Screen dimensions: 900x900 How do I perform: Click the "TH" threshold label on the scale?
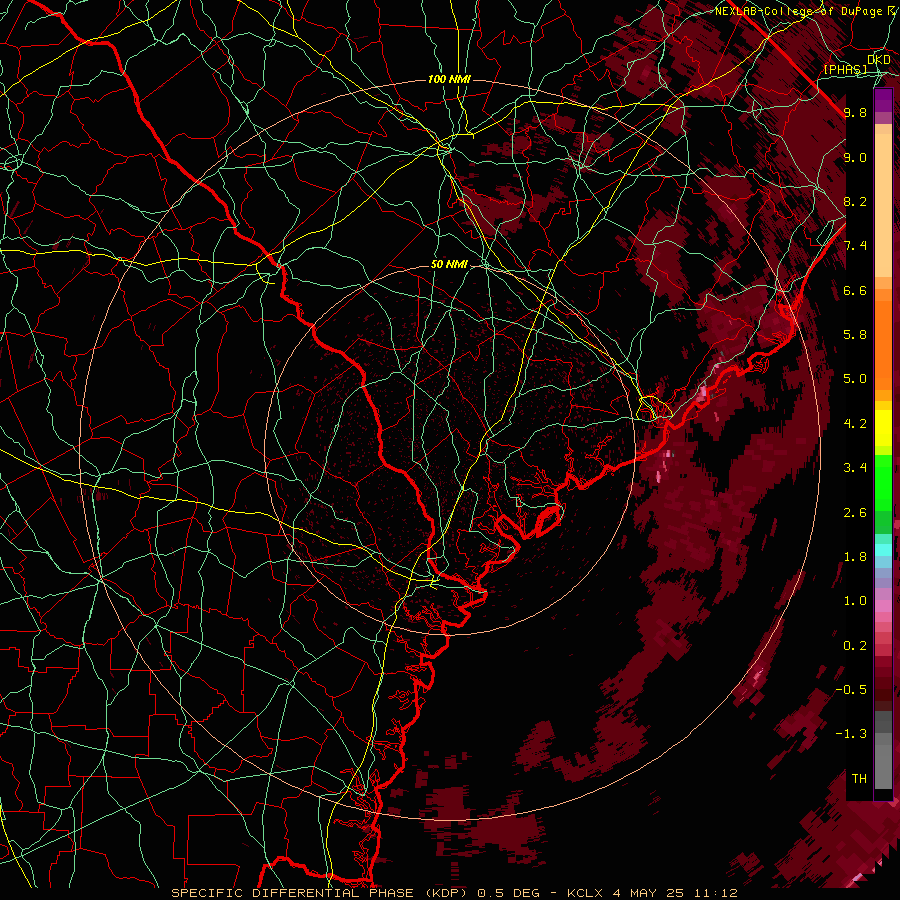click(859, 779)
